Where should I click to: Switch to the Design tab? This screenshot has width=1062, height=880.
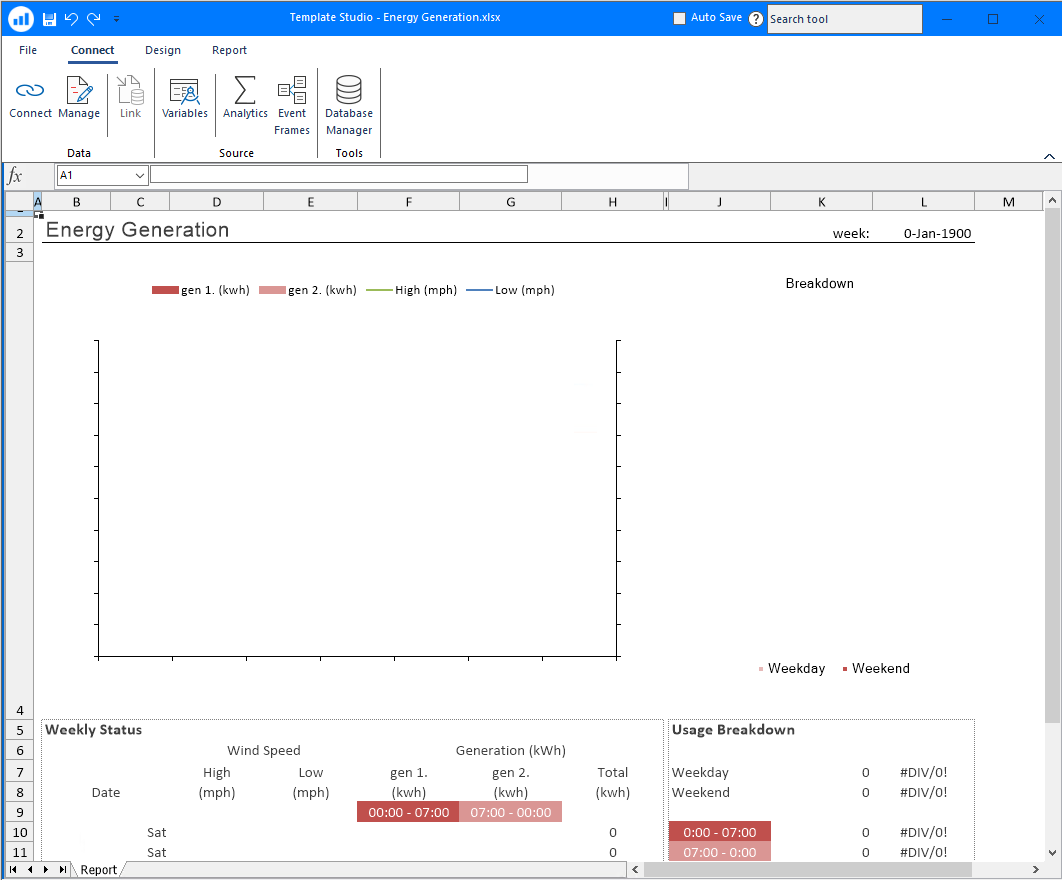click(163, 50)
